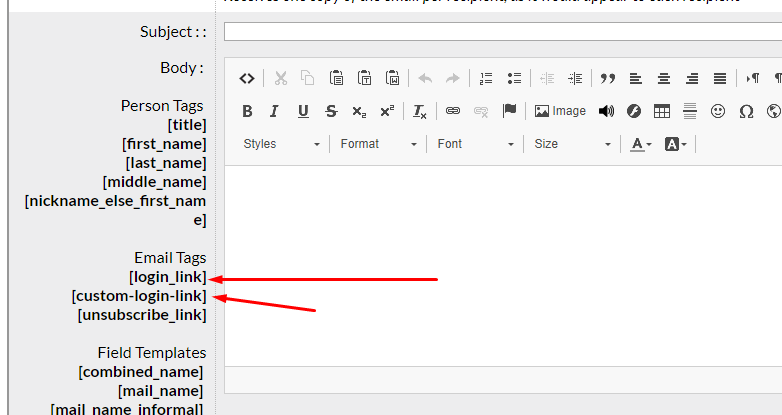Insert special character using Omega icon
This screenshot has width=782, height=415.
coord(746,111)
